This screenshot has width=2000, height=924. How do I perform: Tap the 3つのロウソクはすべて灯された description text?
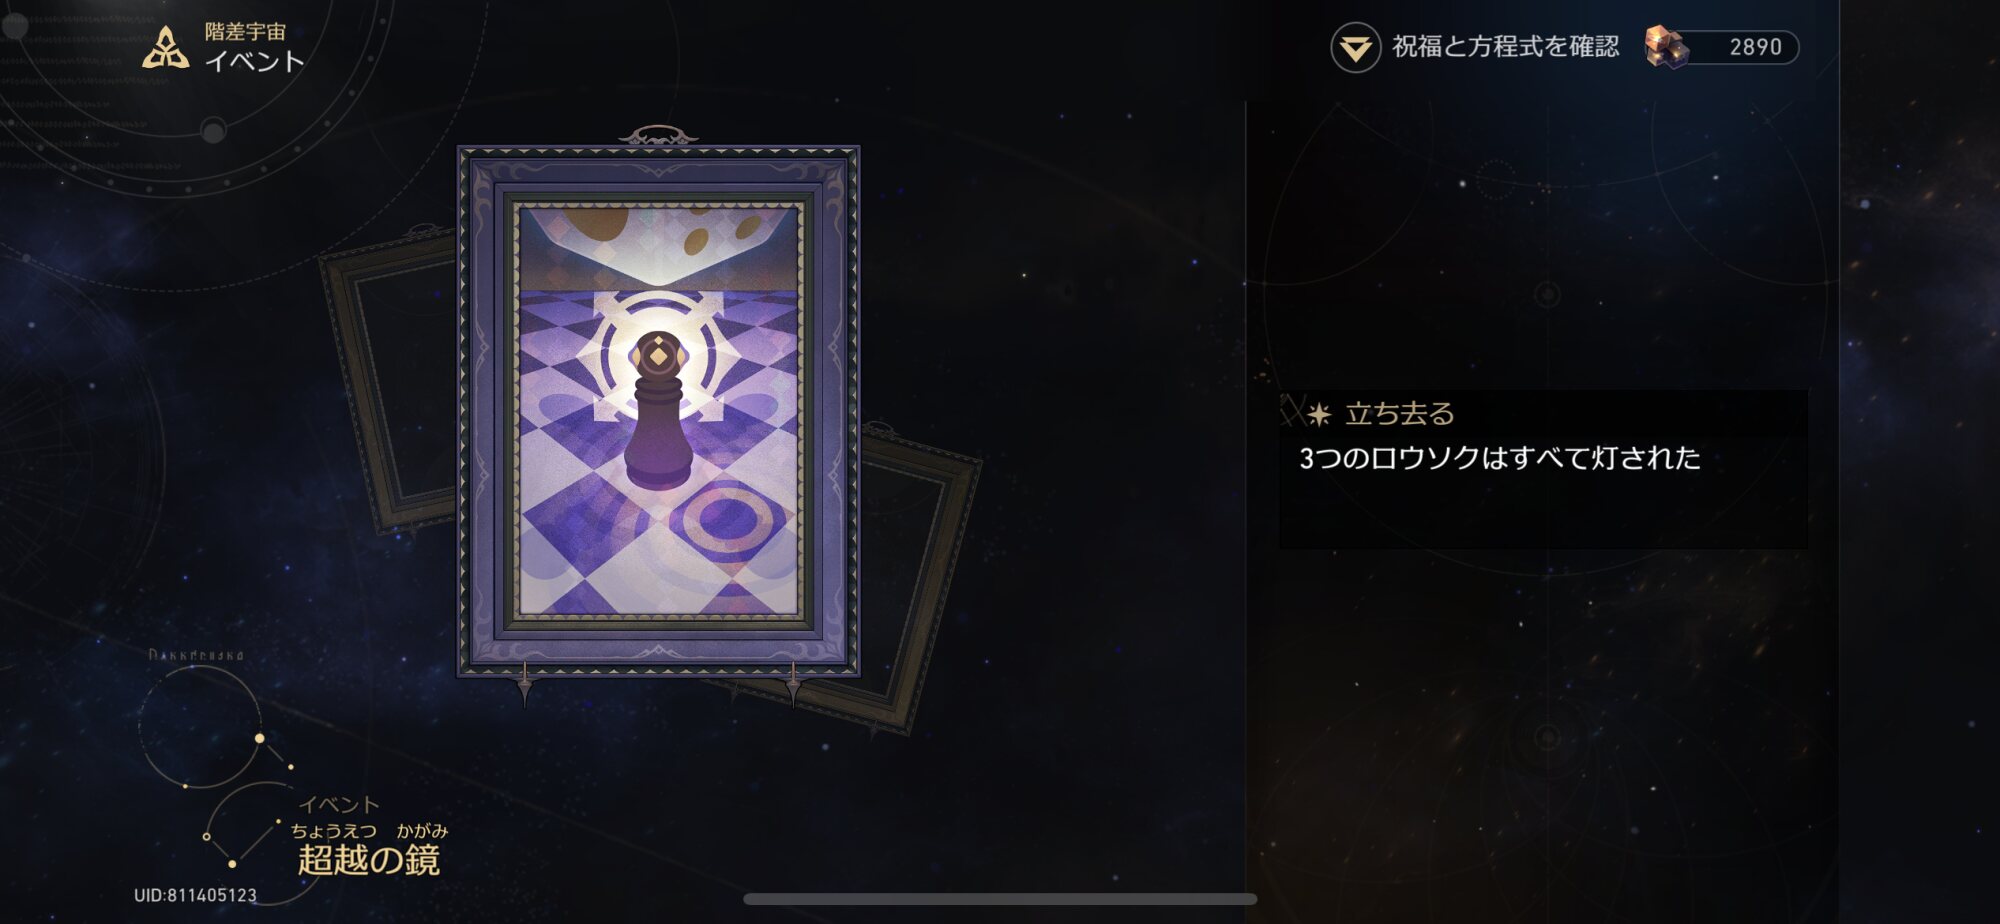(x=1499, y=458)
